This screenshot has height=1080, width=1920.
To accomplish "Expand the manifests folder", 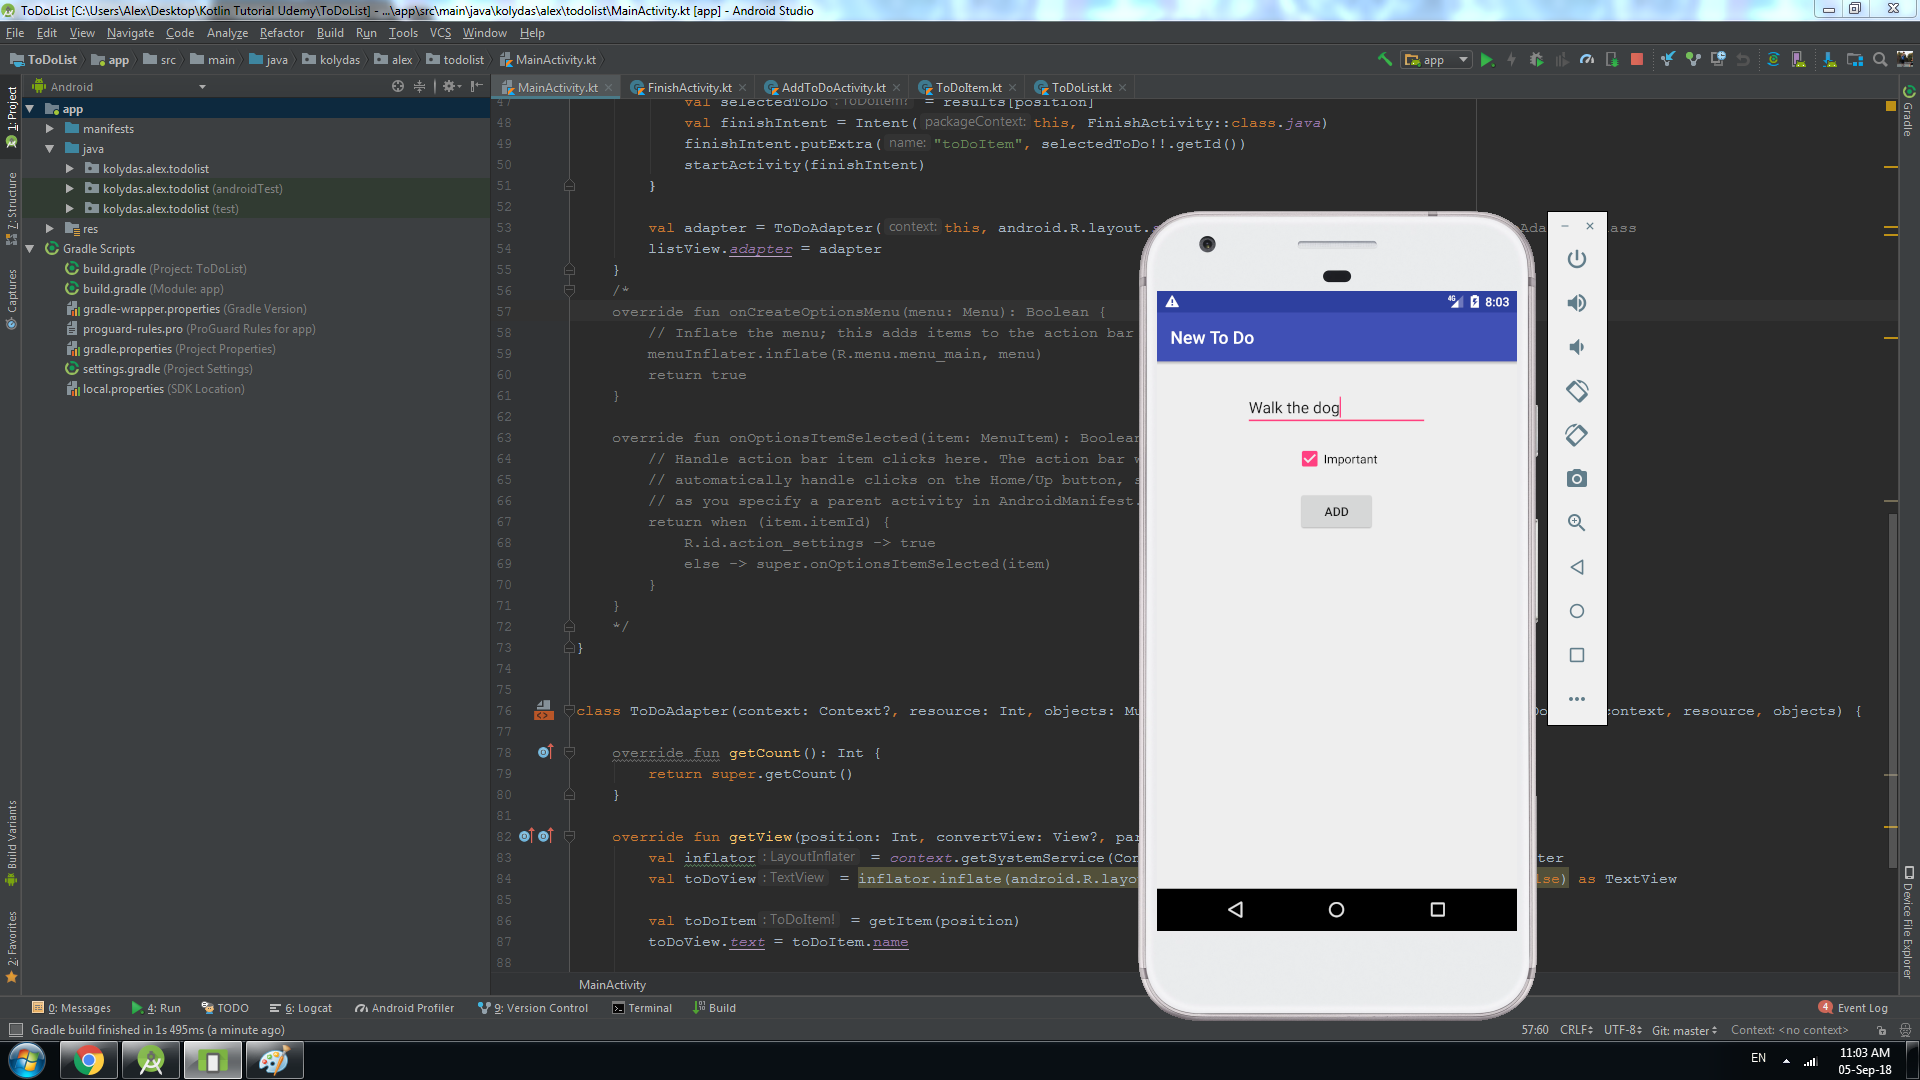I will coord(50,129).
